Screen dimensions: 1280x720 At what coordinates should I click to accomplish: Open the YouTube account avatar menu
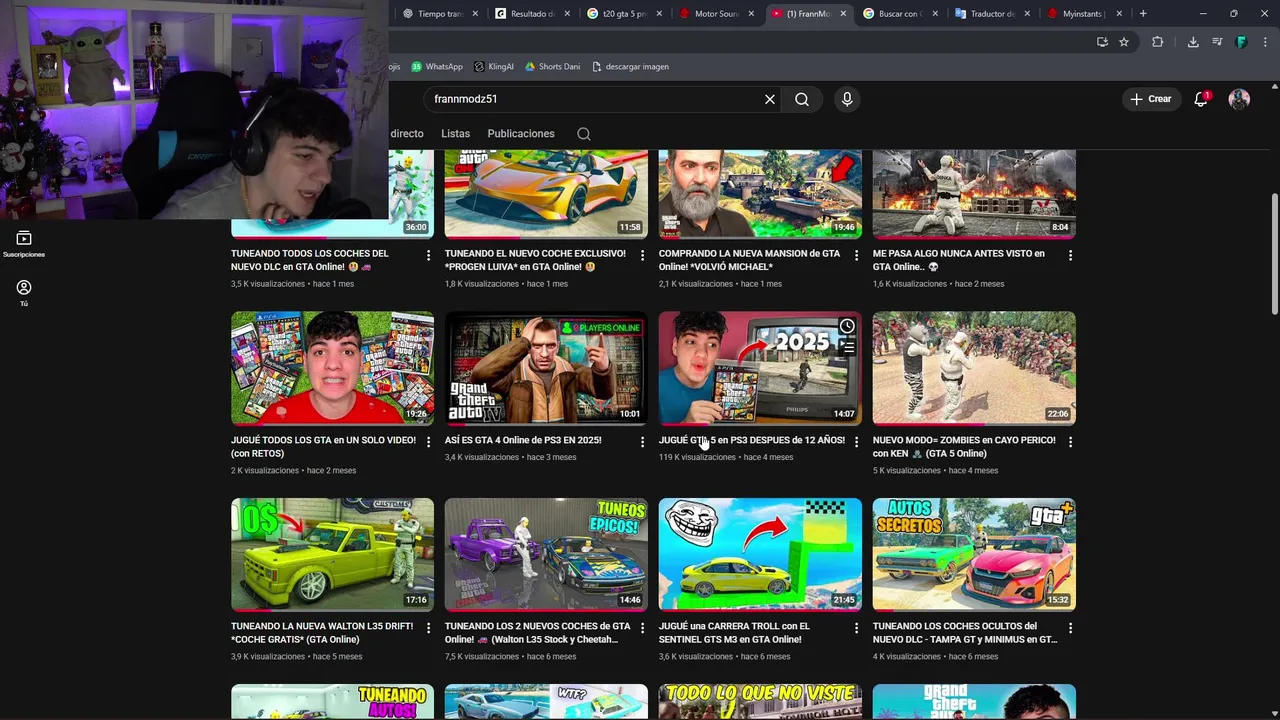pos(1239,99)
